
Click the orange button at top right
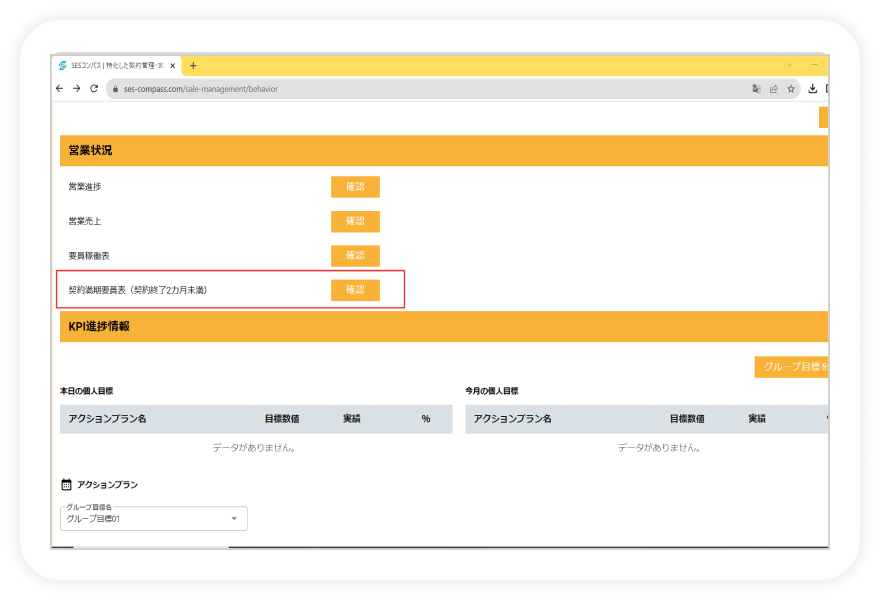(823, 117)
